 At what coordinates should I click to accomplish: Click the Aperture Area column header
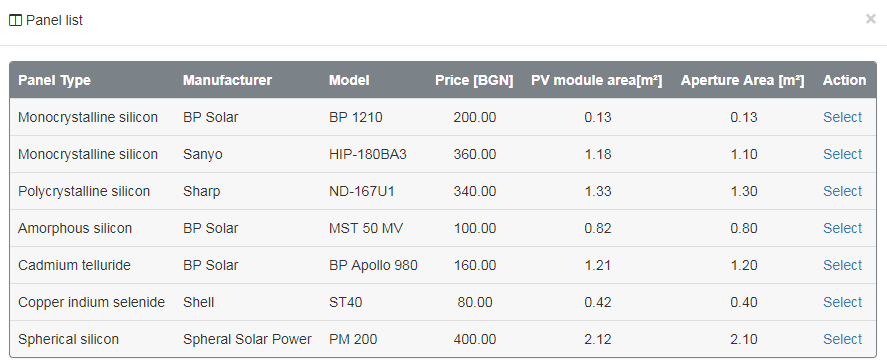tap(742, 80)
